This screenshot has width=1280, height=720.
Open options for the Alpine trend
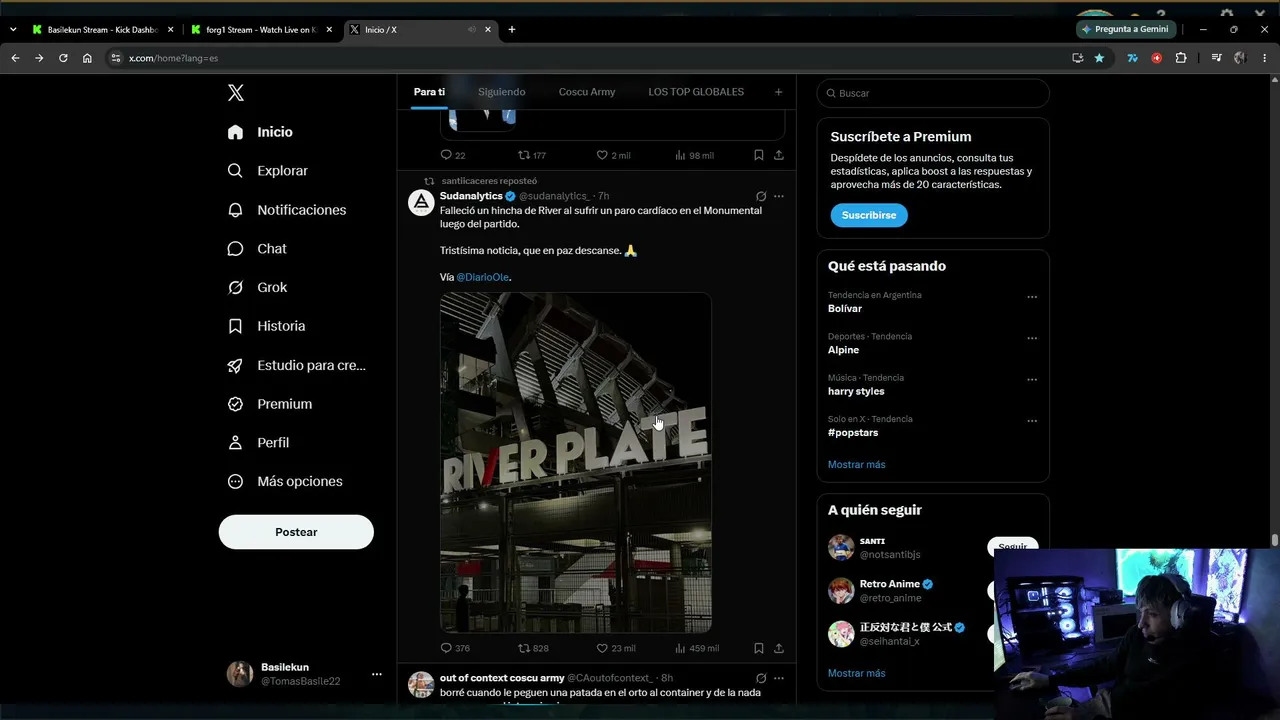point(1032,338)
